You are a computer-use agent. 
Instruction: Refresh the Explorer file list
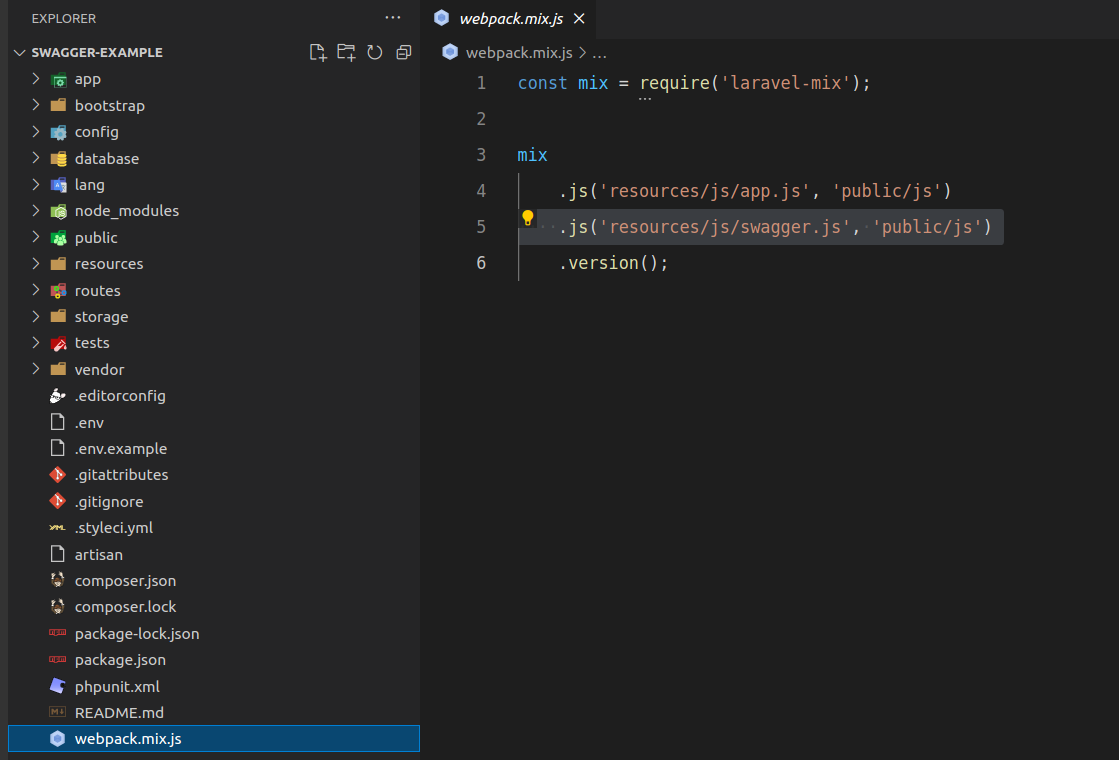374,52
